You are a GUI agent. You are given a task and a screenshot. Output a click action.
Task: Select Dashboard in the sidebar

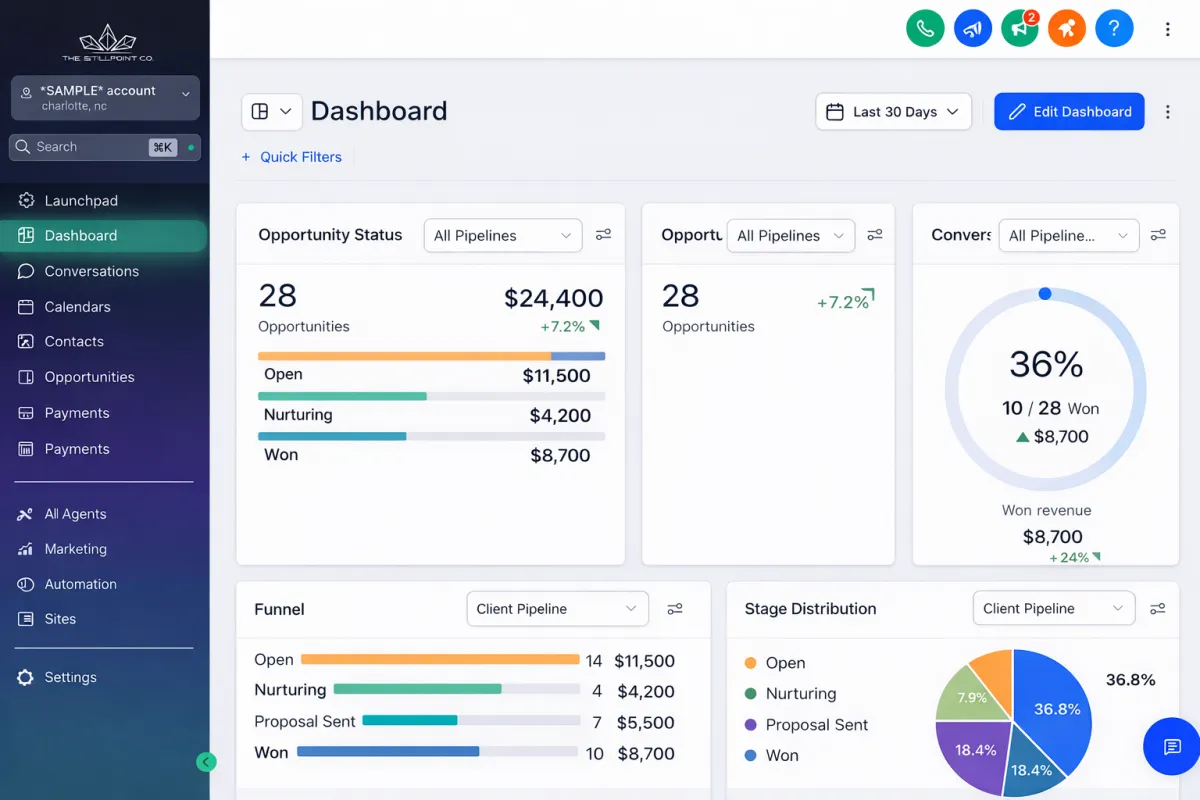point(105,235)
